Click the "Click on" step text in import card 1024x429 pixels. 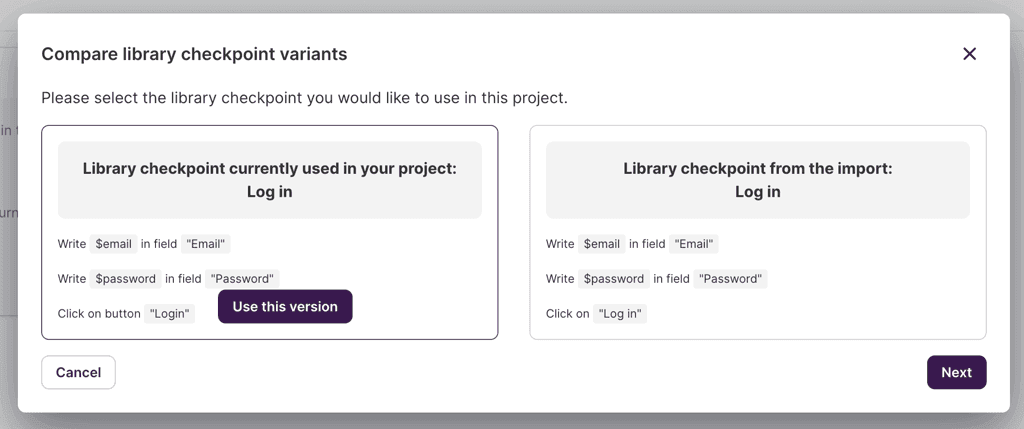click(x=567, y=314)
